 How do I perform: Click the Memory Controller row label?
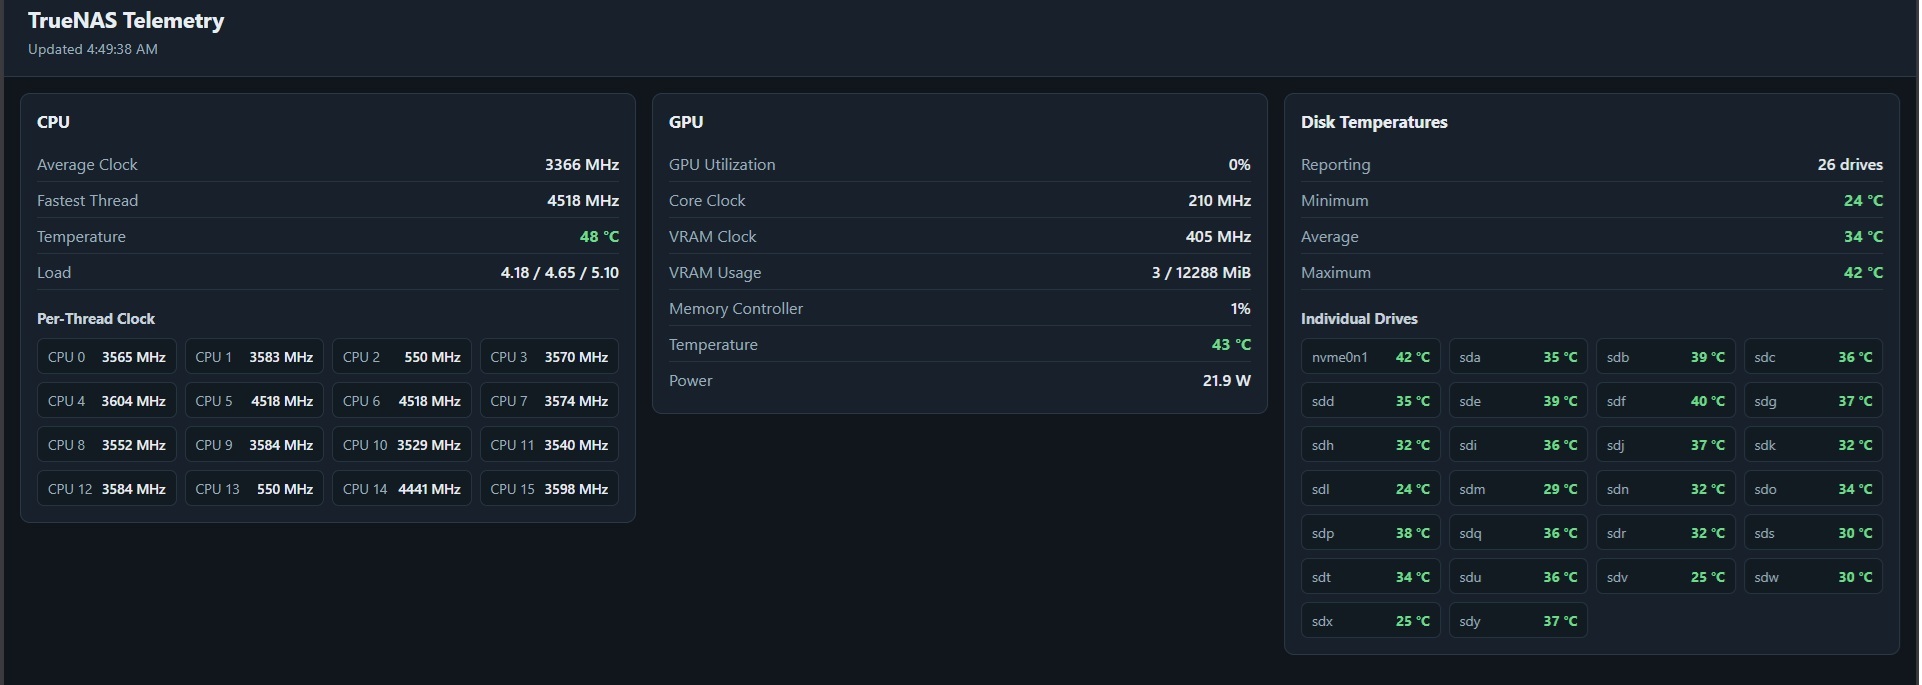(736, 309)
